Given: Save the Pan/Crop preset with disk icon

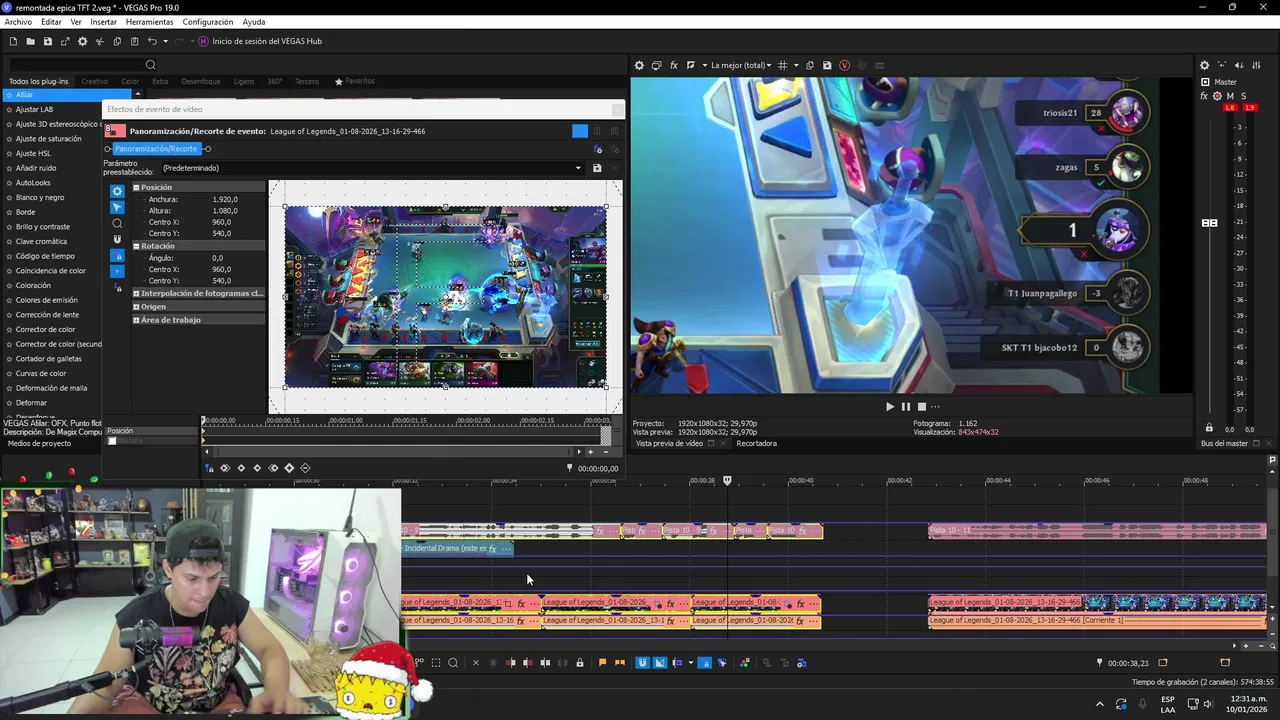Looking at the screenshot, I should (597, 168).
